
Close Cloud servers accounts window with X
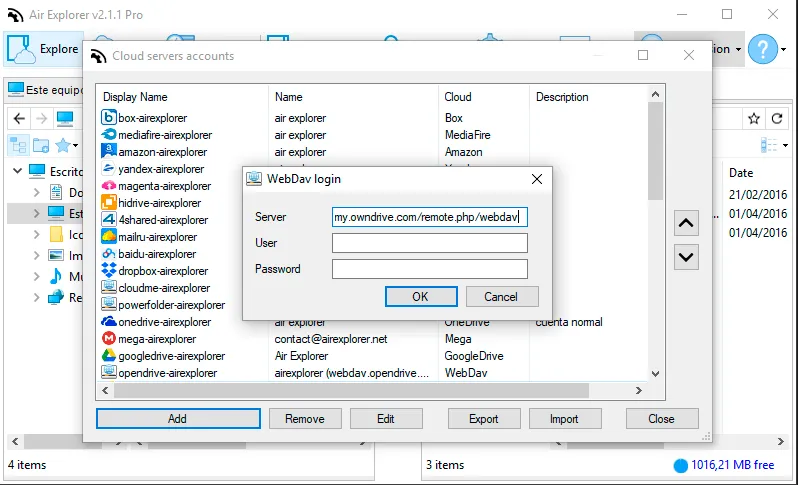[x=689, y=55]
